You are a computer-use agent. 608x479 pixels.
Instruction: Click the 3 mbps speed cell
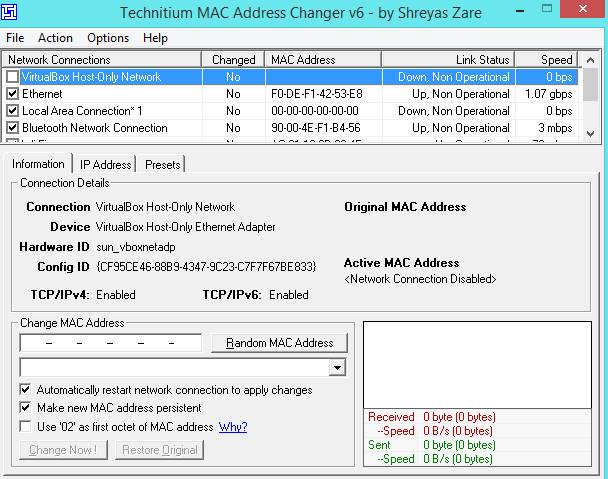[x=555, y=128]
